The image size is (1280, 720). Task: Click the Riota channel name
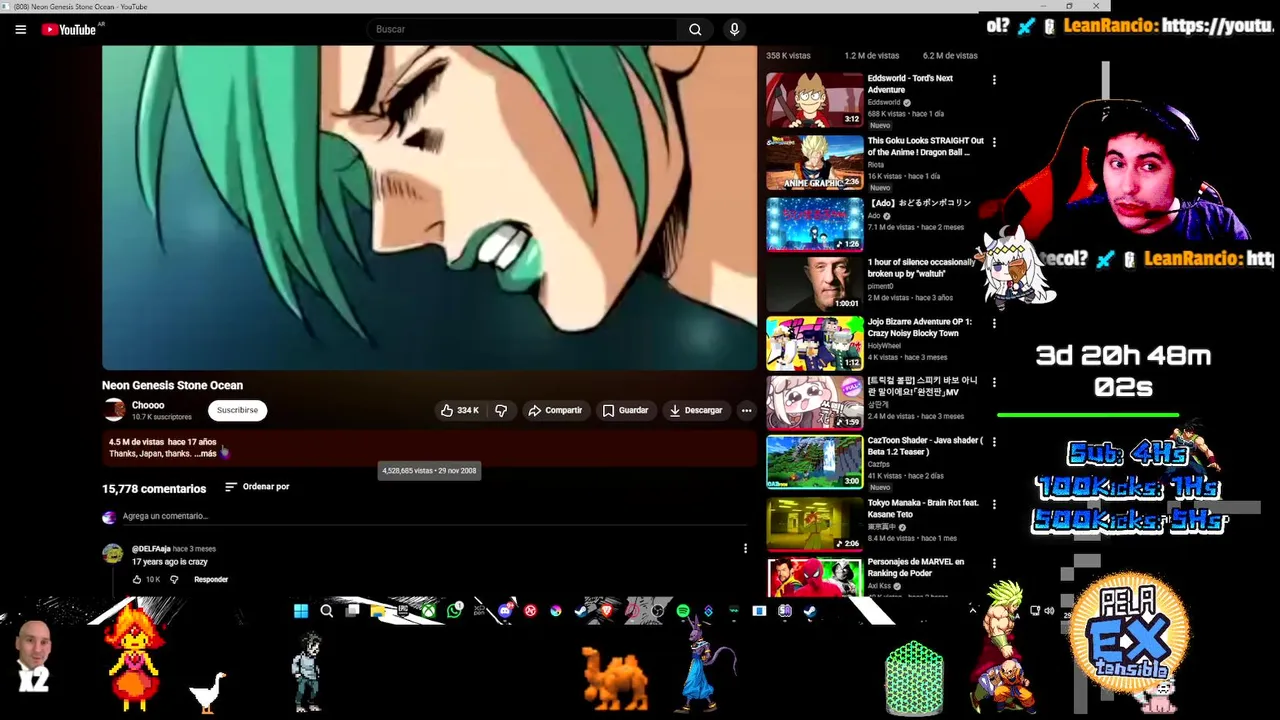pyautogui.click(x=876, y=164)
